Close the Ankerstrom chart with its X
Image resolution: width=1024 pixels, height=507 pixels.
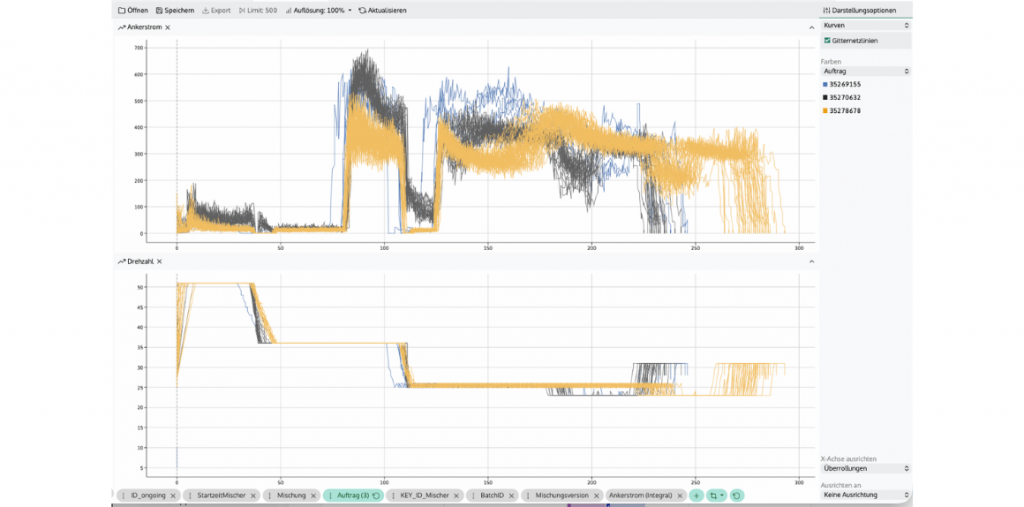(167, 27)
